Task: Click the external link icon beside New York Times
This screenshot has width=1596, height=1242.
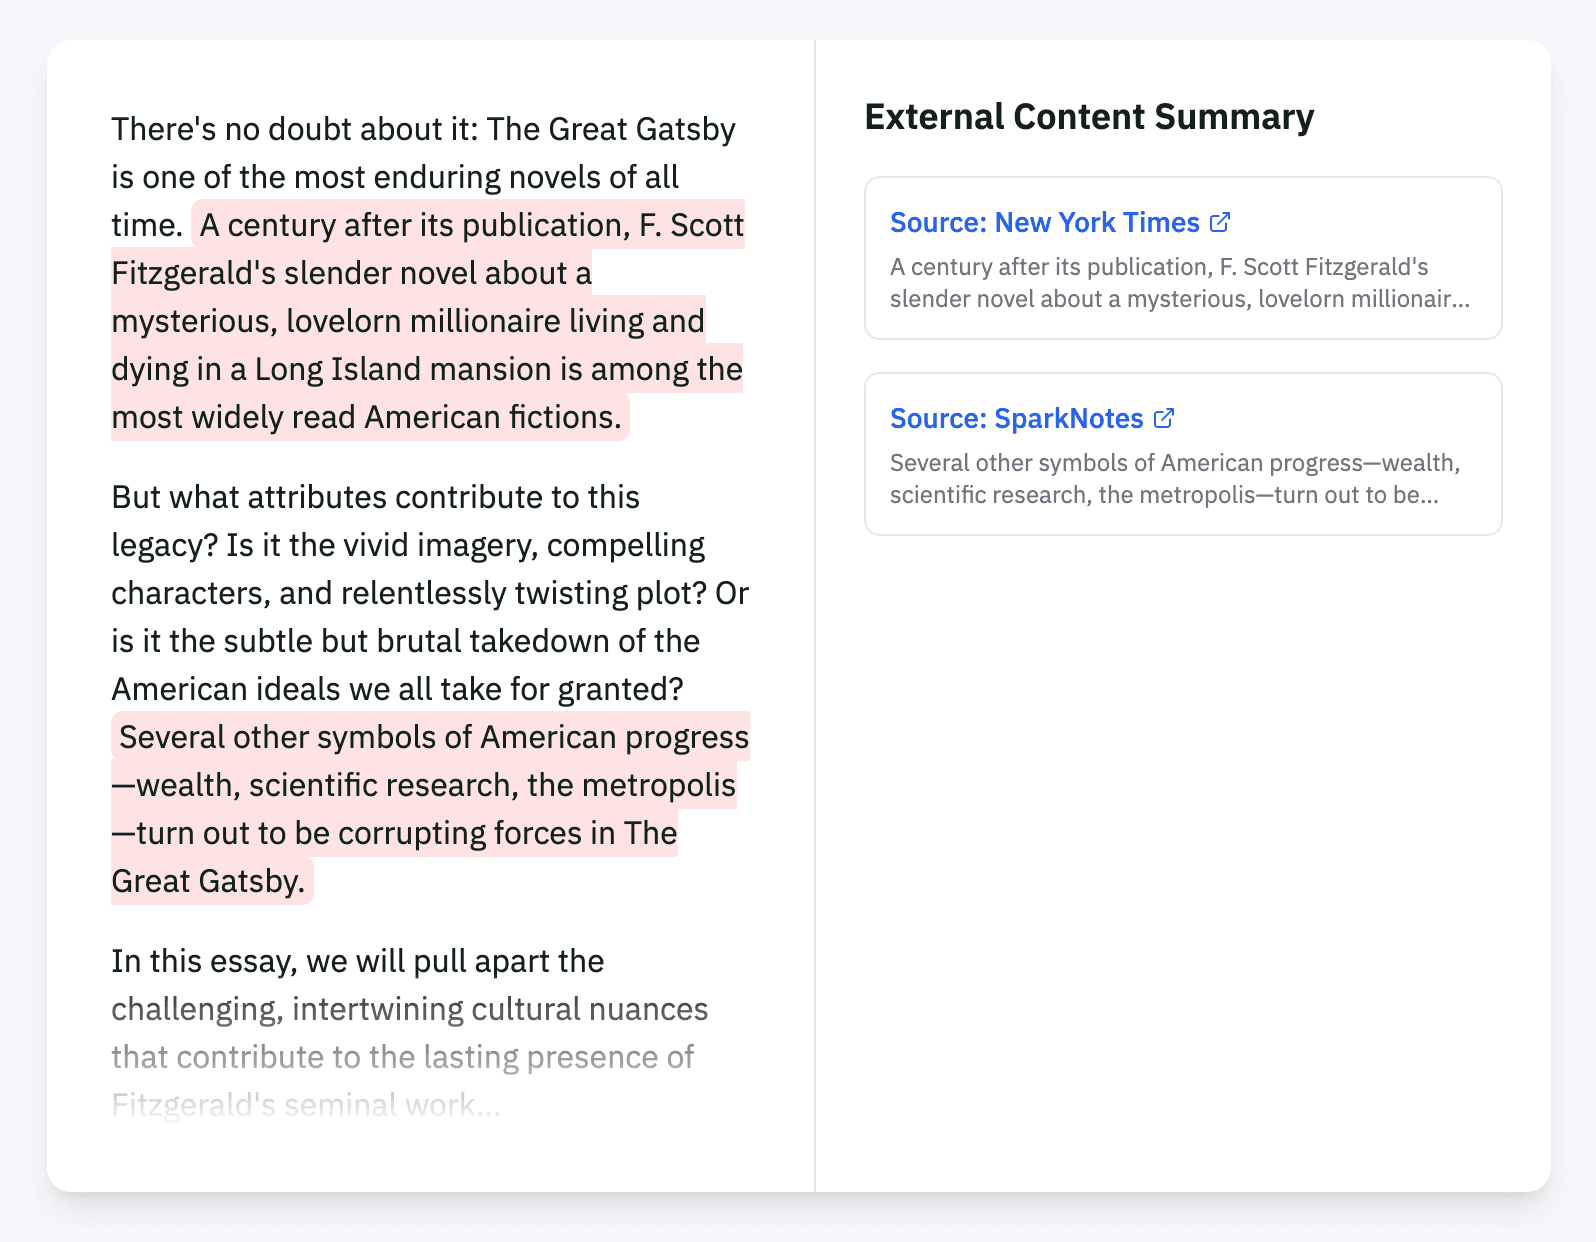Action: (x=1220, y=222)
